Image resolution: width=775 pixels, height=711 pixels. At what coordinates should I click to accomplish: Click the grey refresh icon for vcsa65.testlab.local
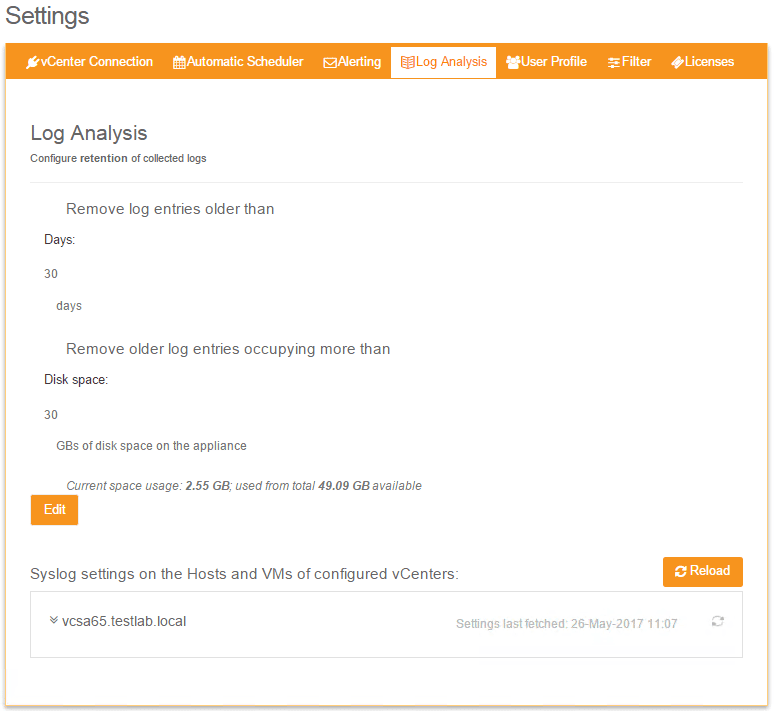tap(717, 622)
